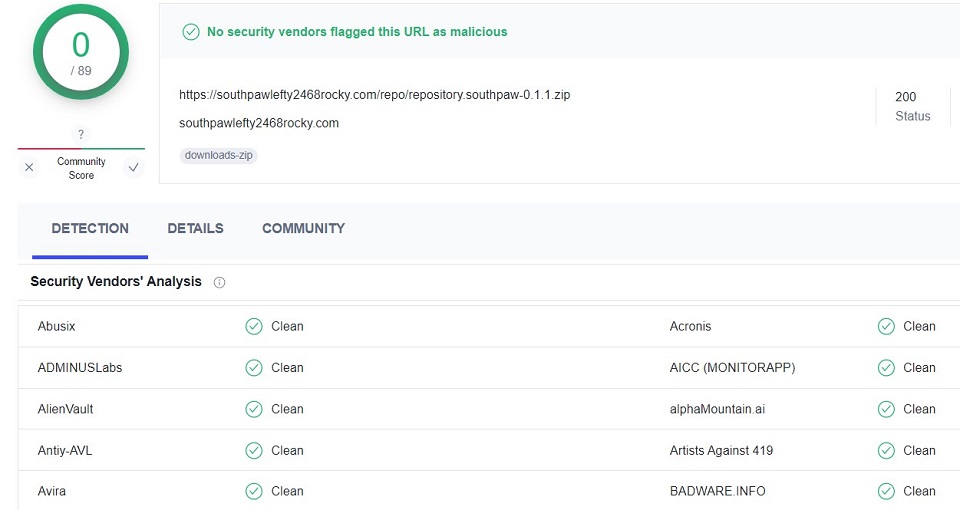Switch to the DETECTION tab
This screenshot has width=960, height=510.
click(x=90, y=228)
